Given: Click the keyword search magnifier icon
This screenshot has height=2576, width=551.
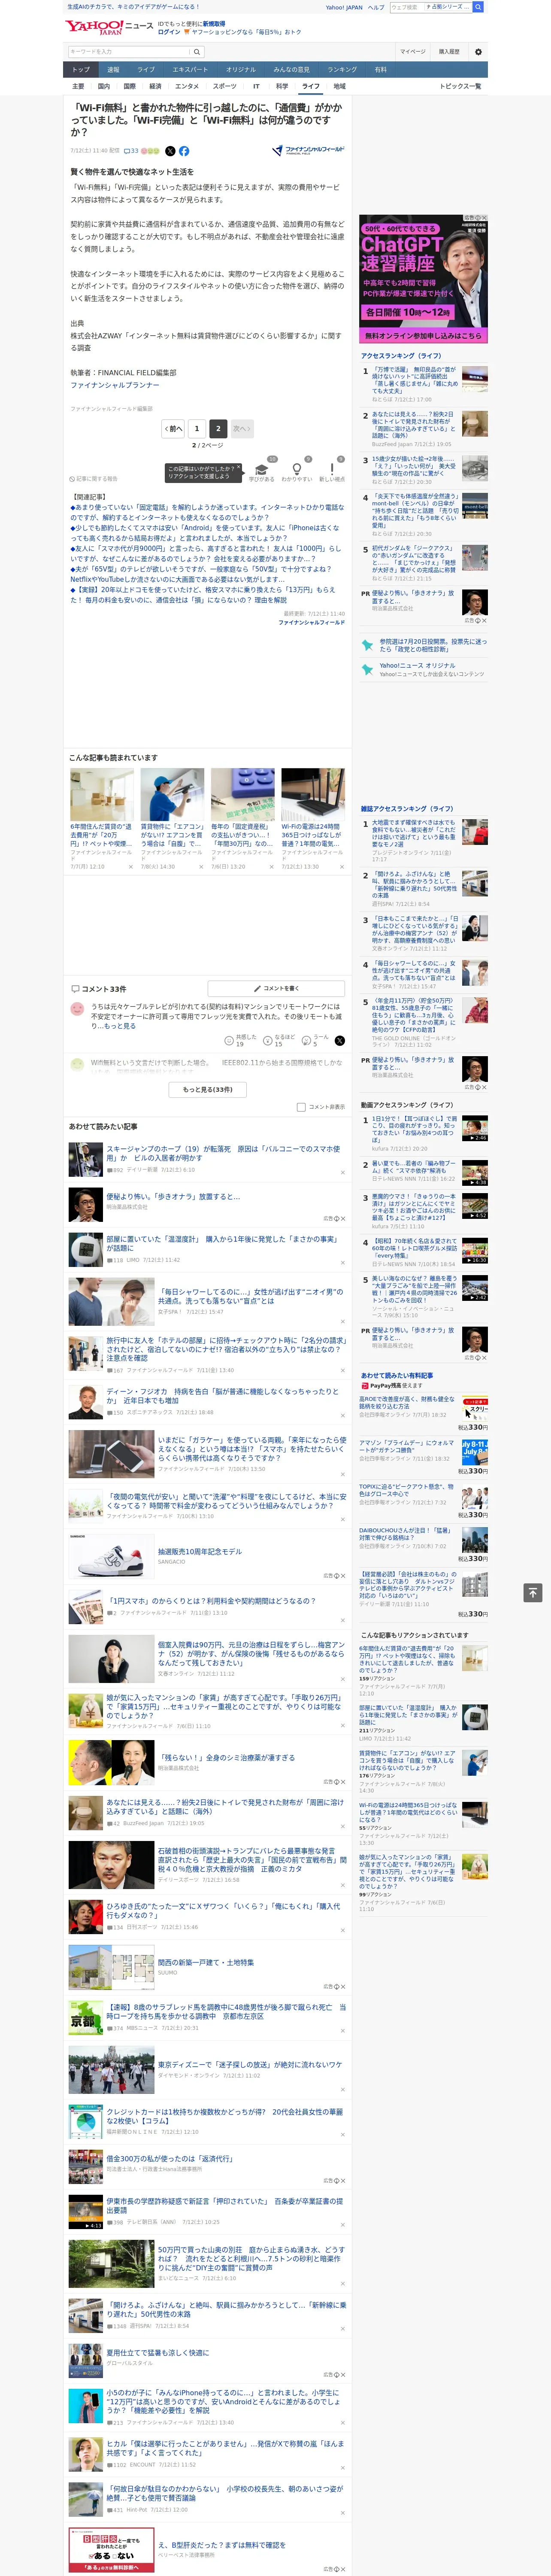Looking at the screenshot, I should click(x=197, y=52).
